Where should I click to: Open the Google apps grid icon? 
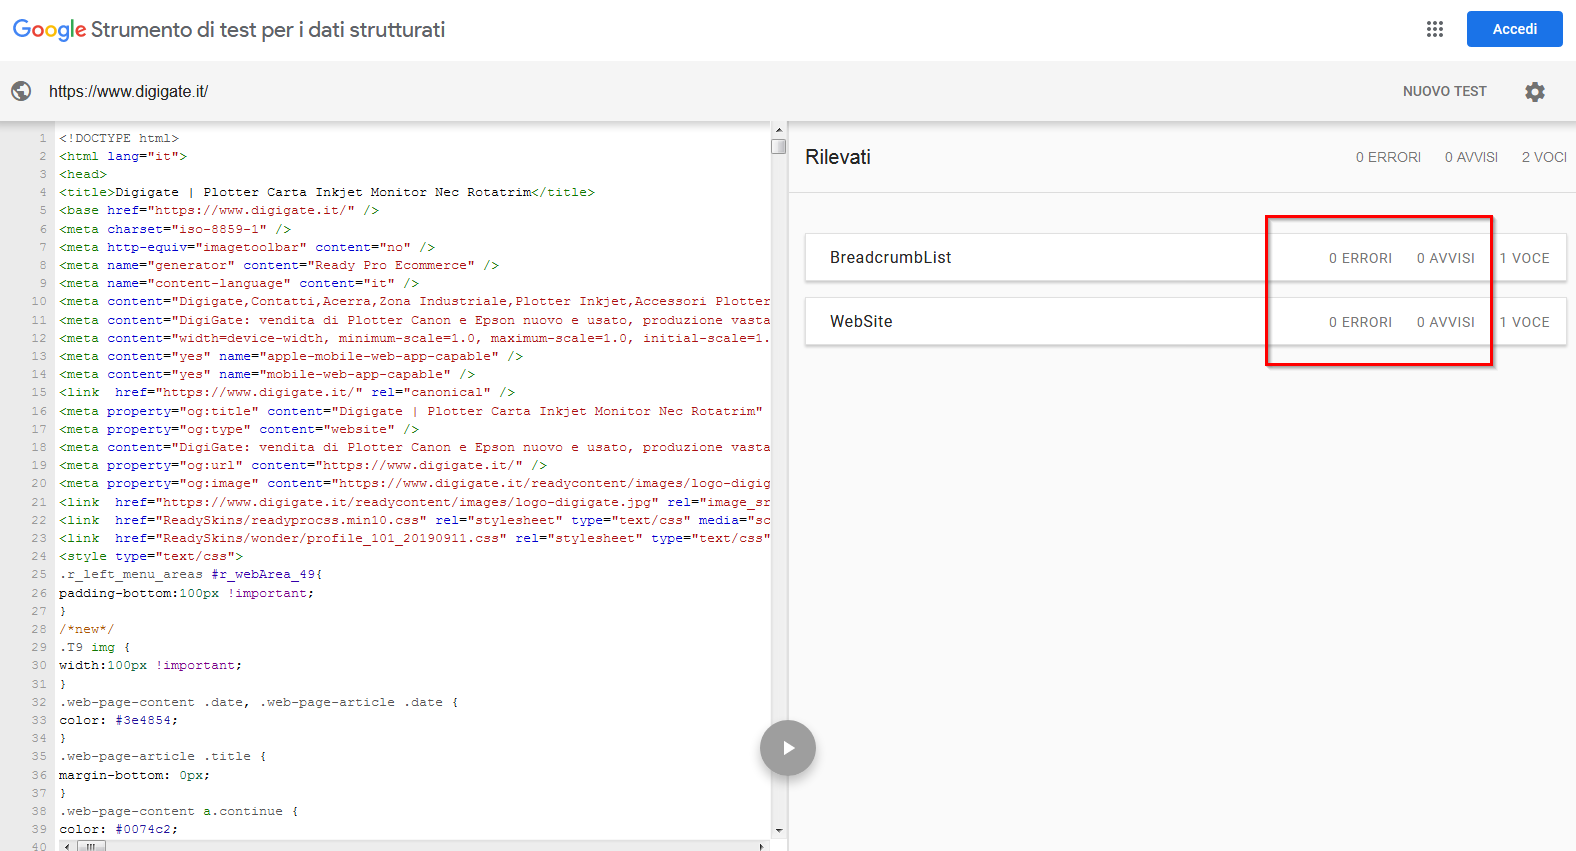click(1435, 29)
